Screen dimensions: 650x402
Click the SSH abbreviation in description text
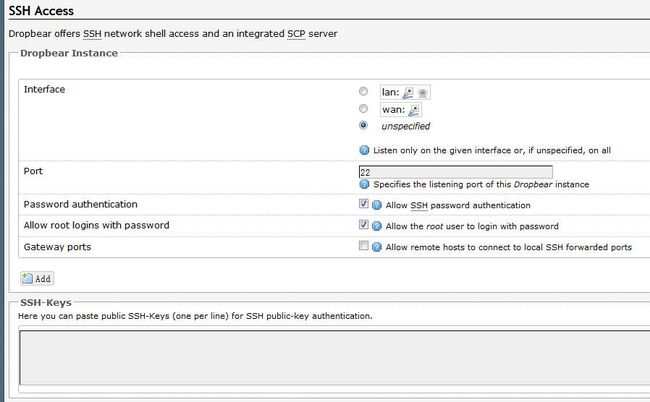(x=92, y=34)
